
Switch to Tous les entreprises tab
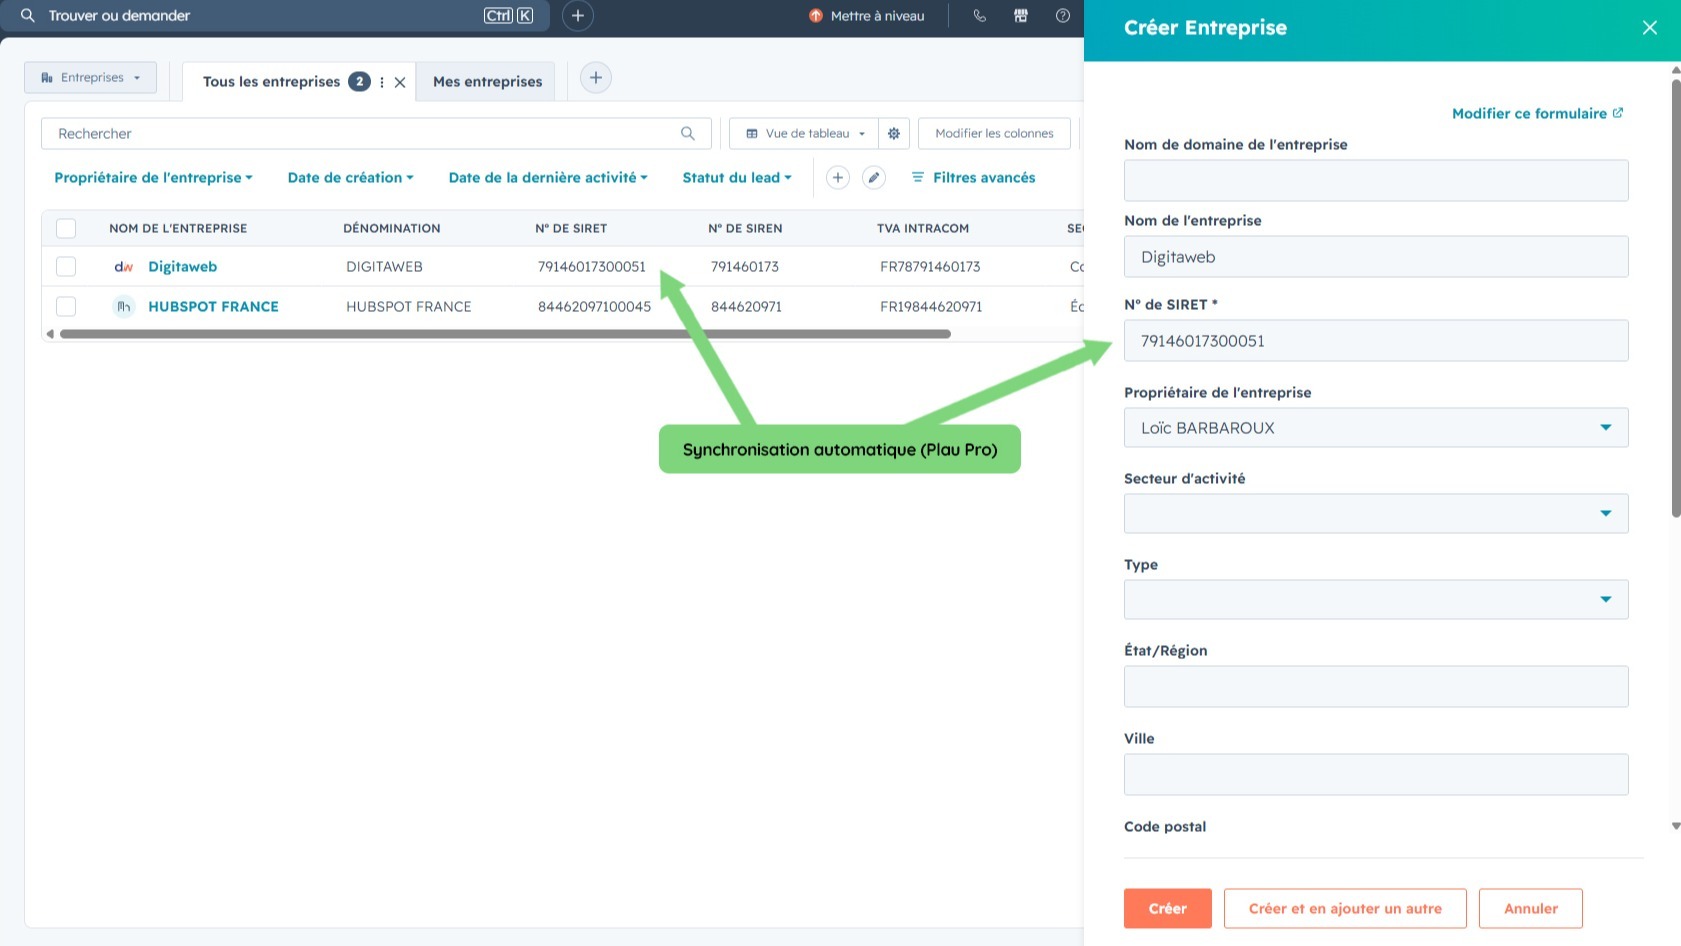pyautogui.click(x=271, y=82)
